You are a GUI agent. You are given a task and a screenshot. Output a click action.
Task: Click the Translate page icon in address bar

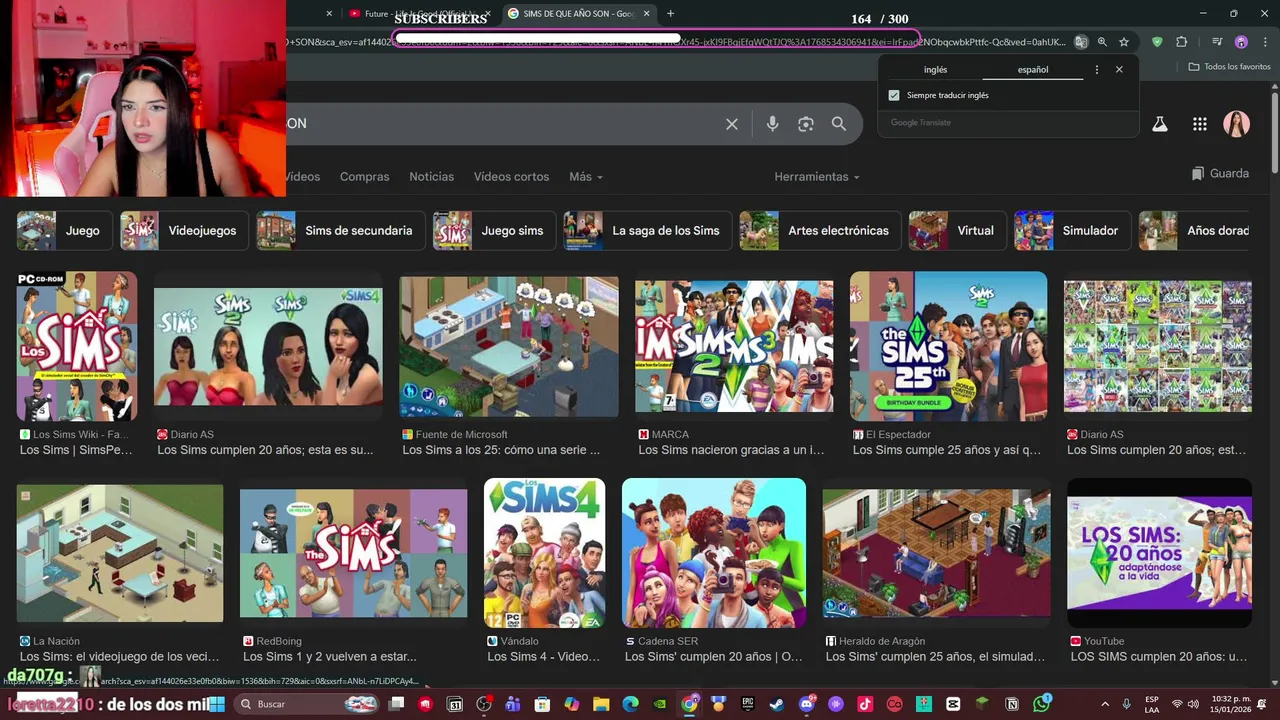coord(1081,42)
